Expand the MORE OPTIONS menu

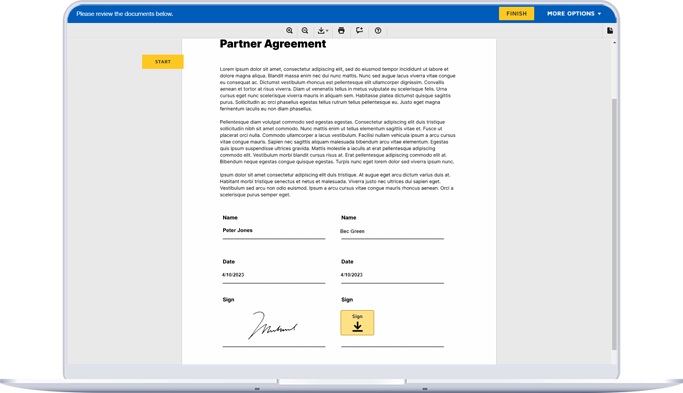pyautogui.click(x=574, y=14)
